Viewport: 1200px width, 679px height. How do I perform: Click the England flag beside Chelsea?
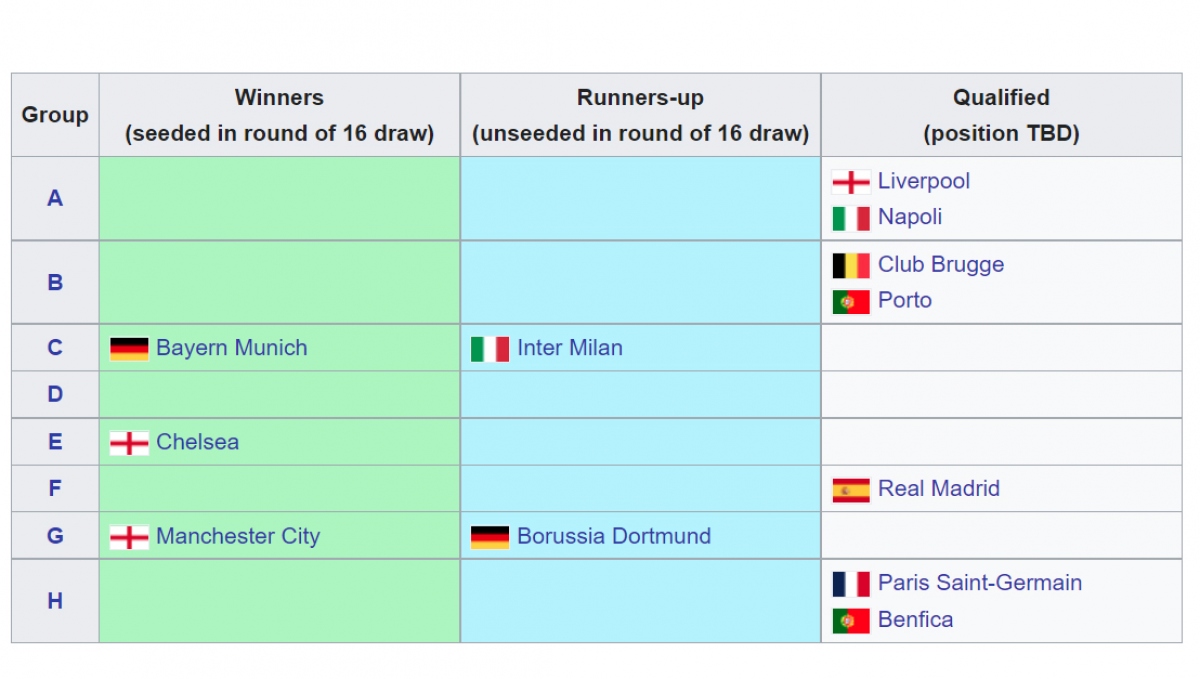click(x=129, y=443)
